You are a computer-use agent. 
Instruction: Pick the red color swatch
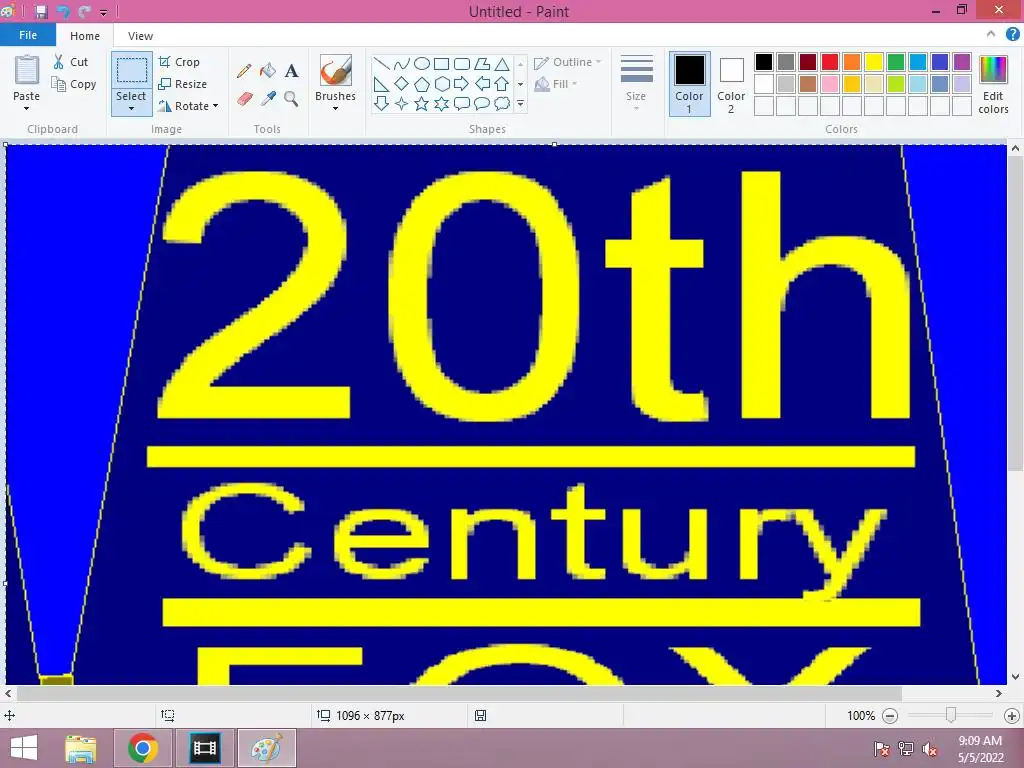[830, 62]
